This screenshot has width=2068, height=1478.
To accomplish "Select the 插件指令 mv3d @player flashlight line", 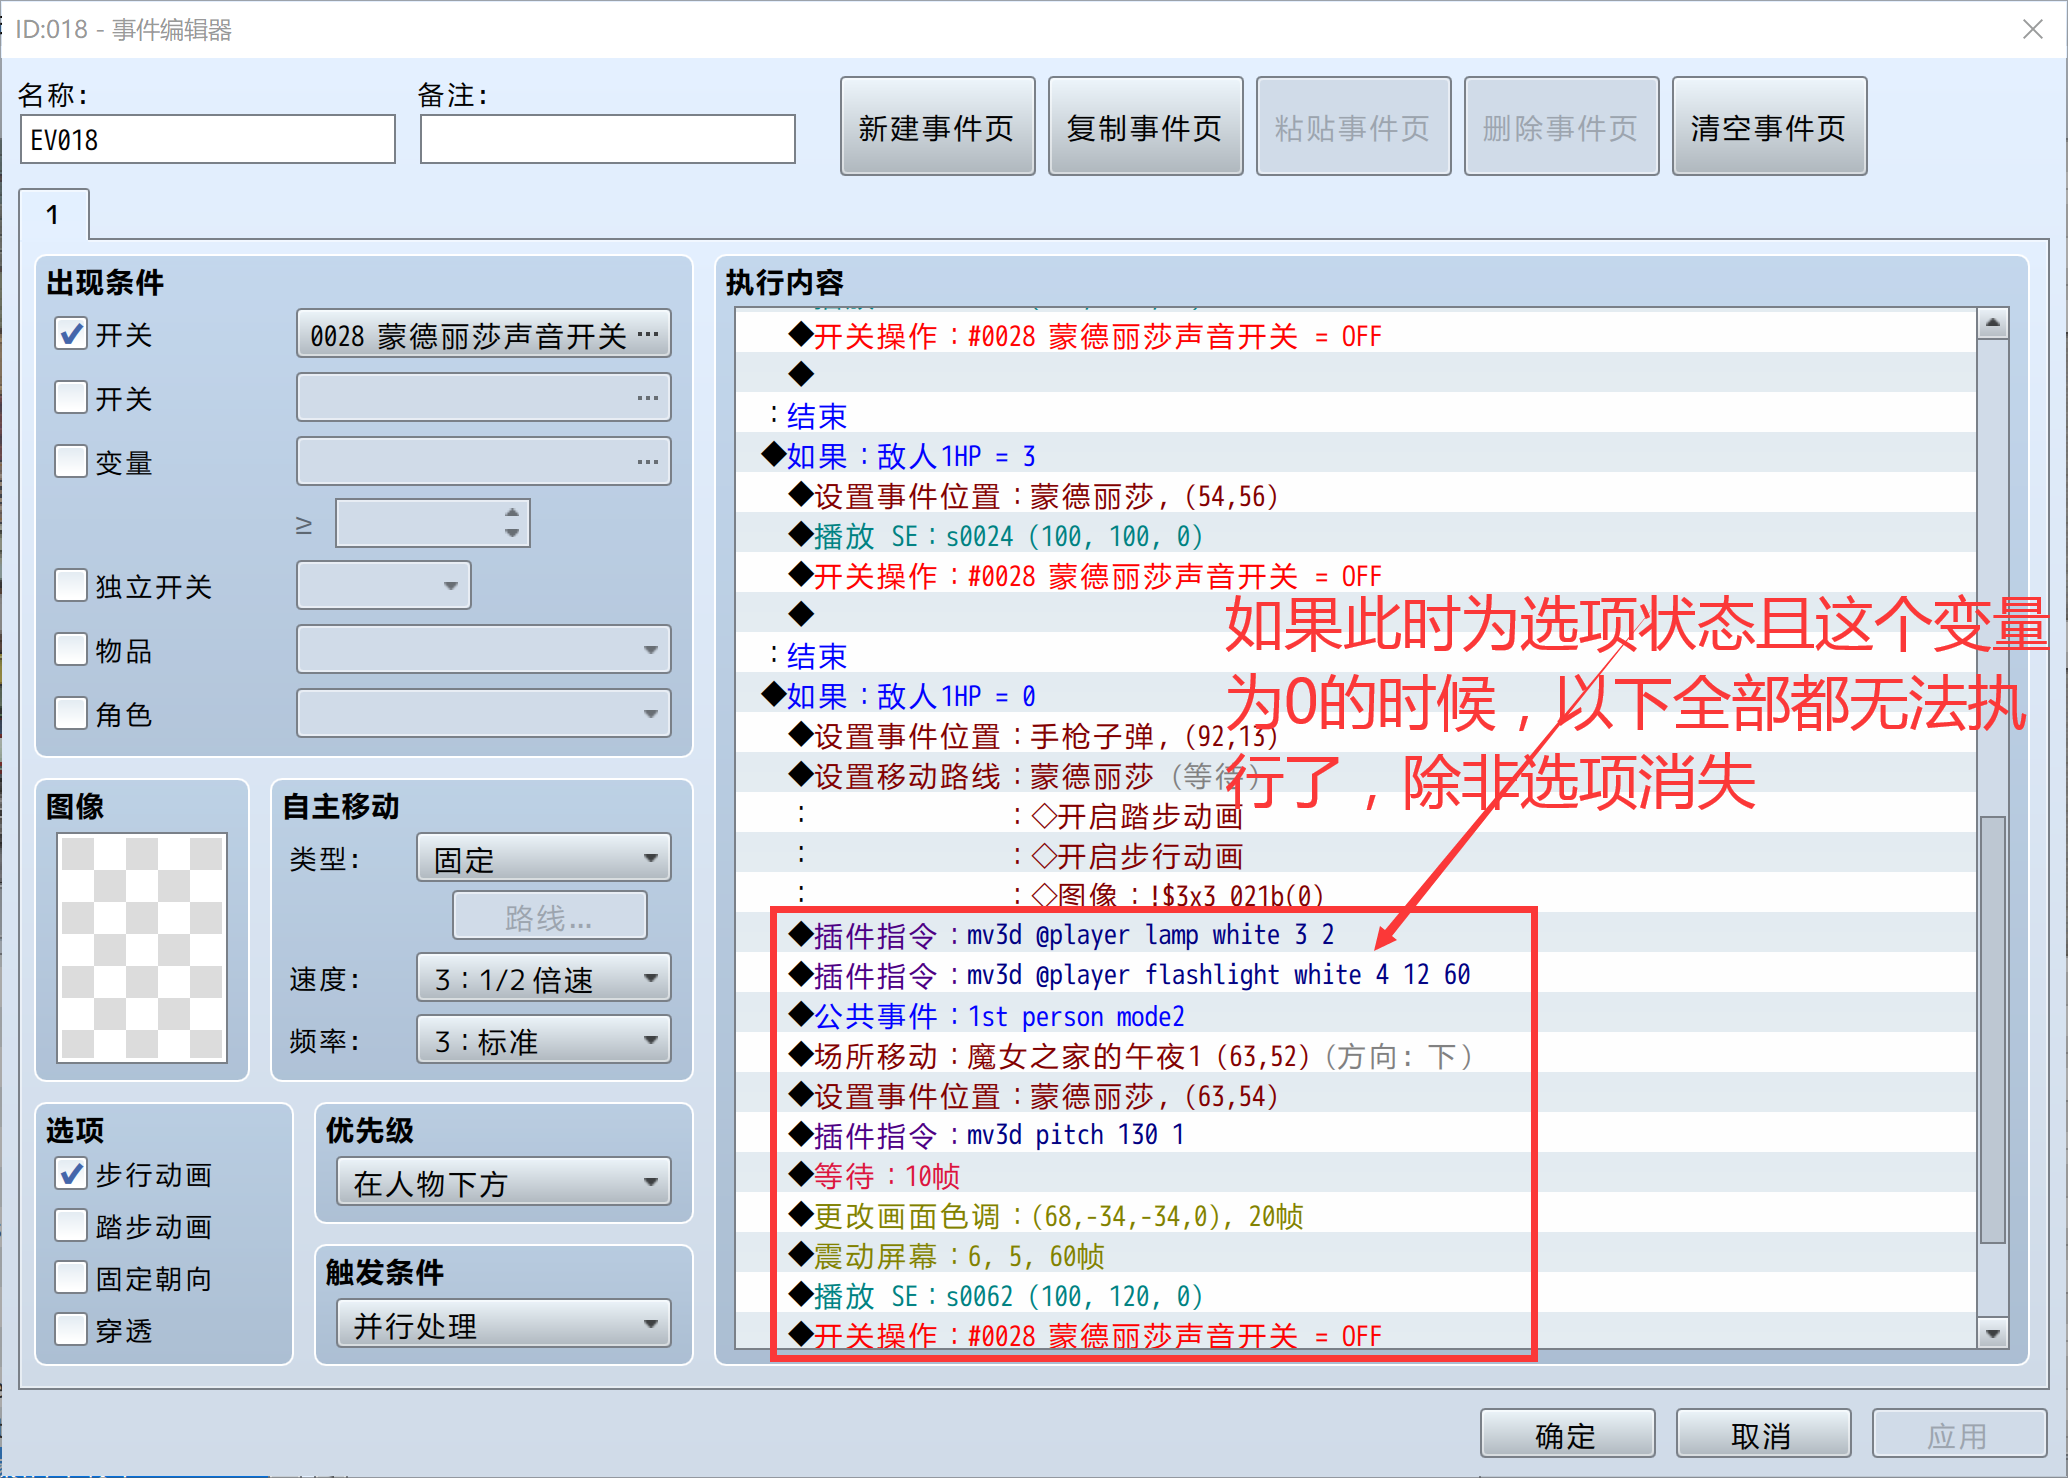I will (1355, 976).
